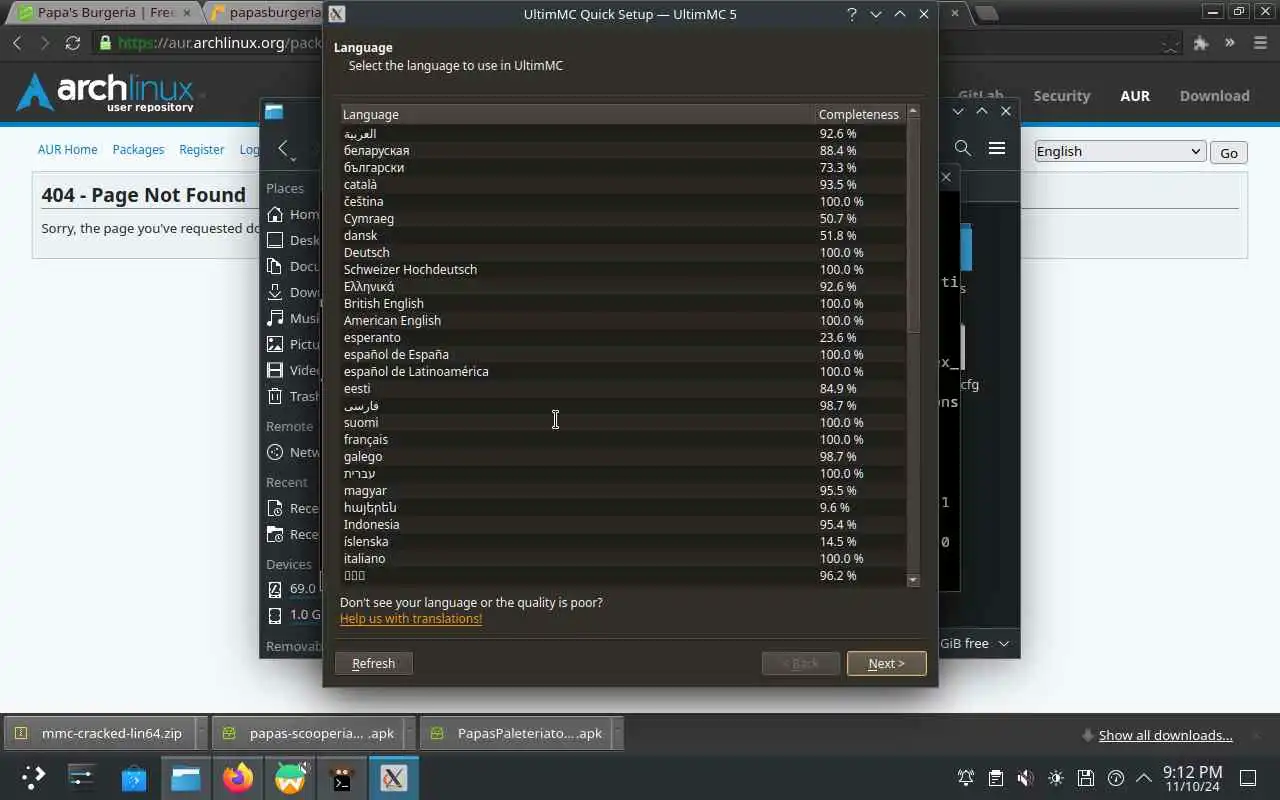
Task: Switch to Dolphin file manager in taskbar
Action: pyautogui.click(x=186, y=777)
